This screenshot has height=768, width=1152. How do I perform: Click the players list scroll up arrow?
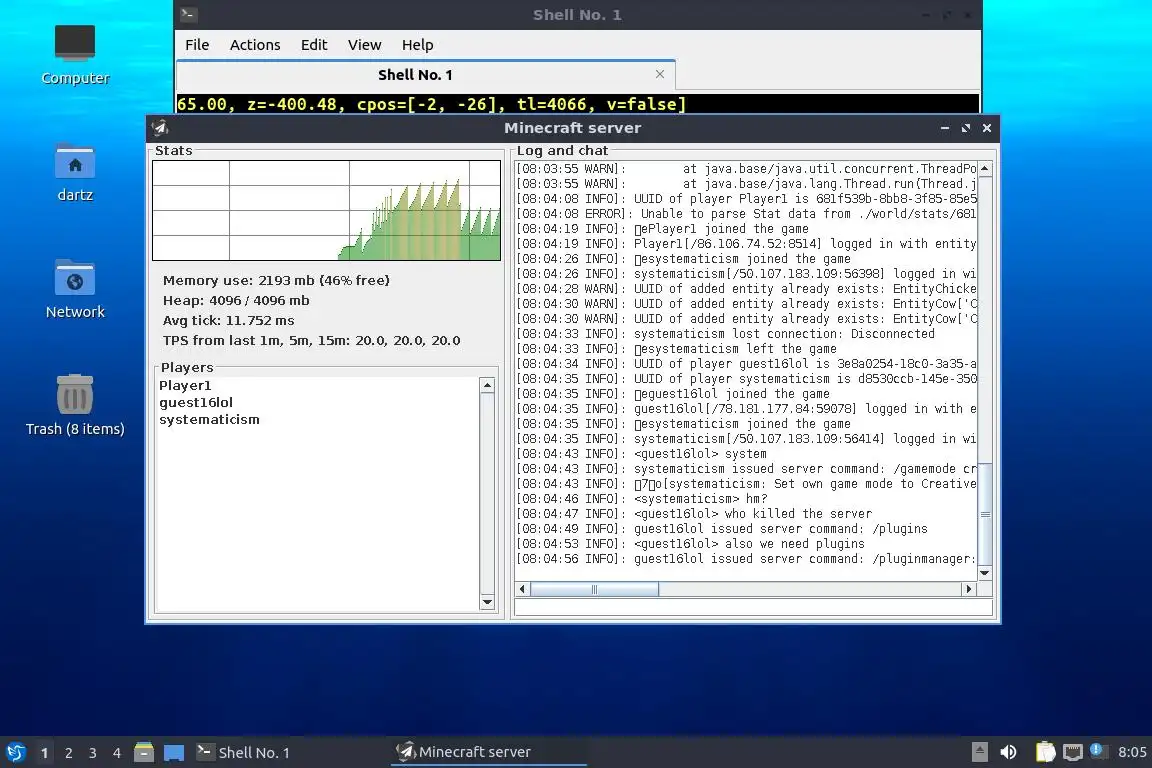coord(487,386)
